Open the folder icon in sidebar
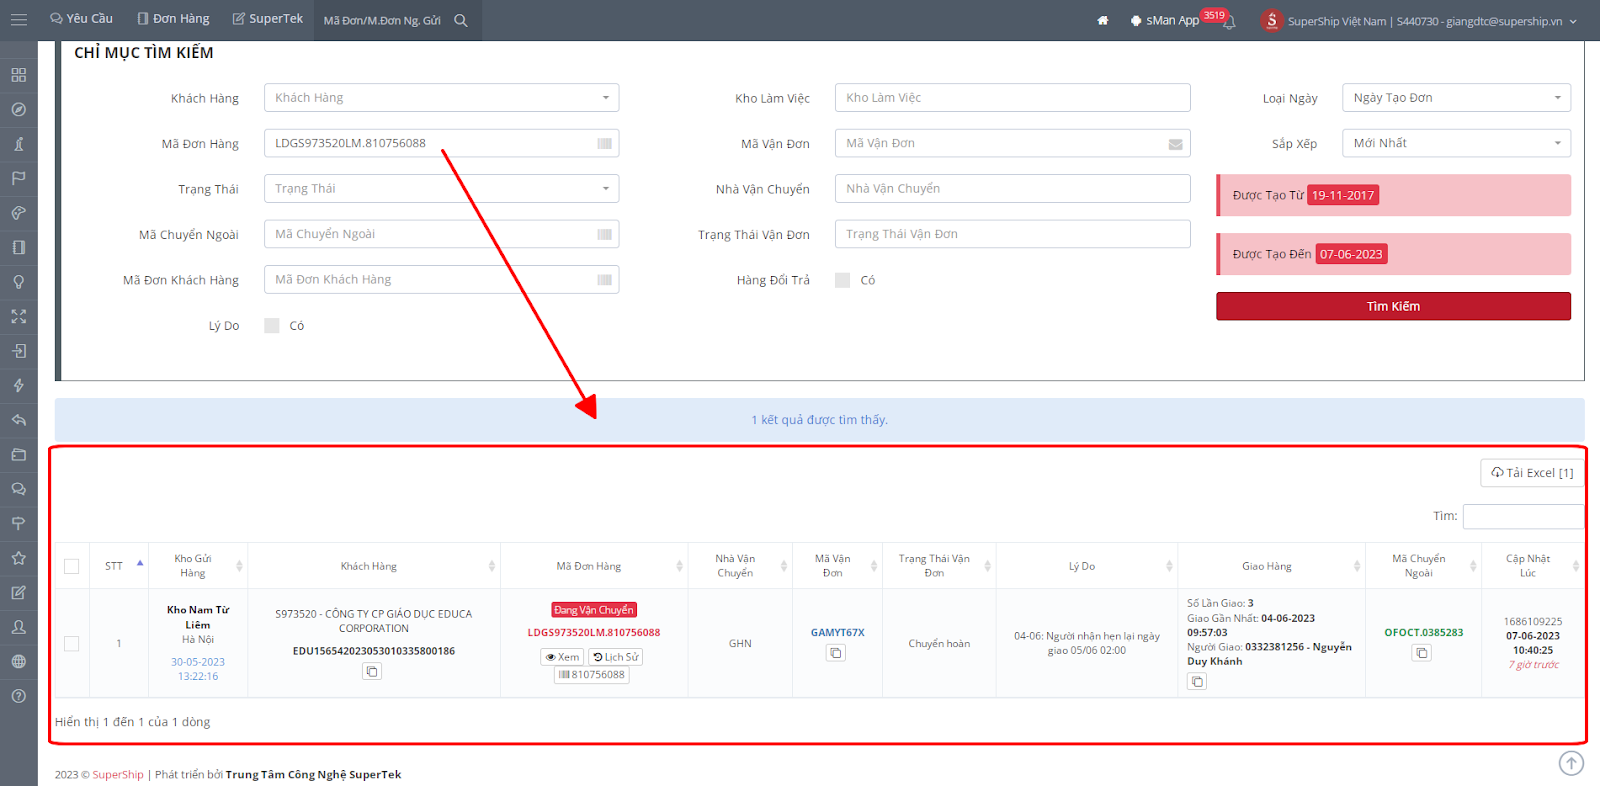This screenshot has width=1600, height=786. click(x=18, y=454)
